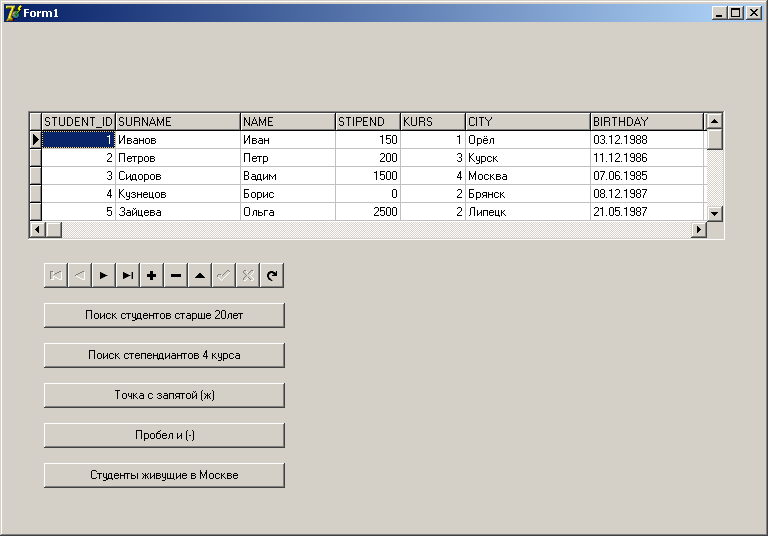Click 'Точка с запятой (ж)' button
768x536 pixels.
click(164, 395)
